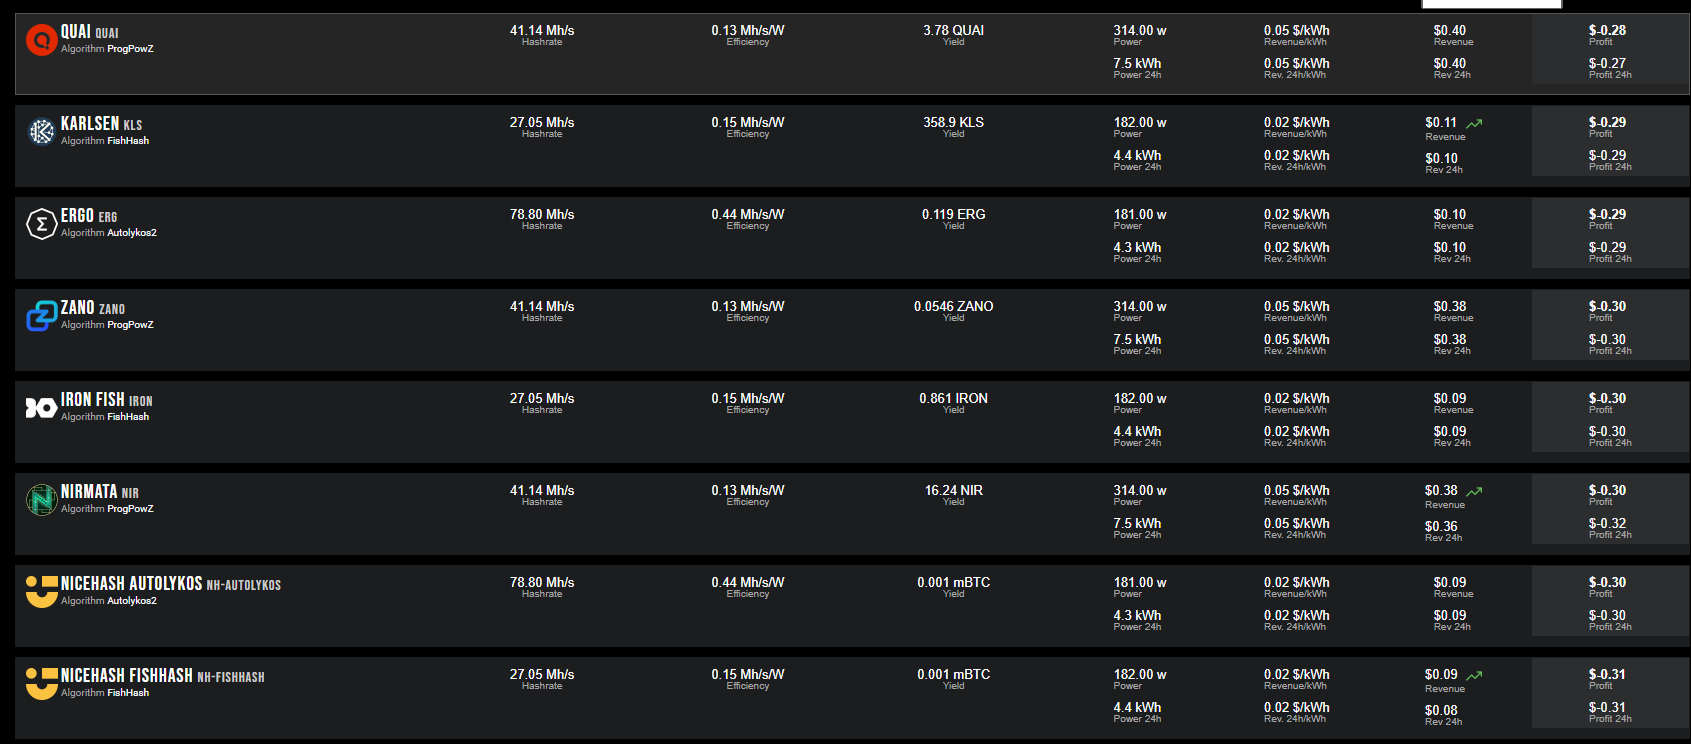Click Karlsen revenue trend arrow icon
The height and width of the screenshot is (744, 1691).
coord(1474,124)
